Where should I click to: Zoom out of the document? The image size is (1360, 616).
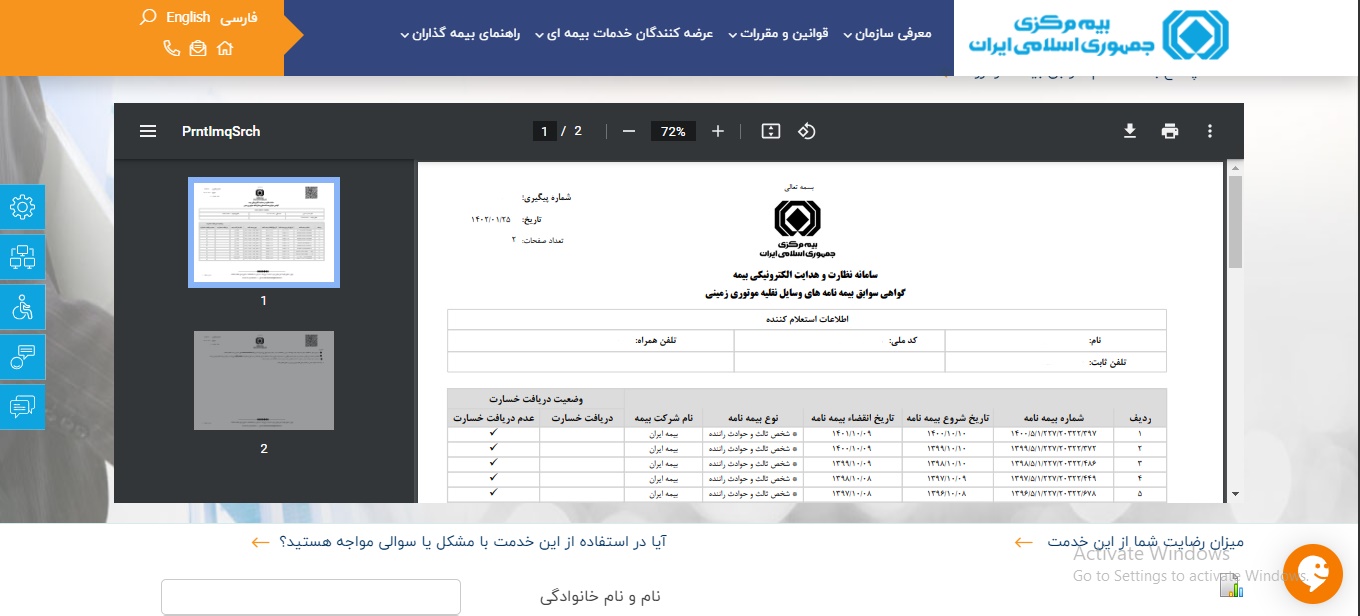(629, 130)
